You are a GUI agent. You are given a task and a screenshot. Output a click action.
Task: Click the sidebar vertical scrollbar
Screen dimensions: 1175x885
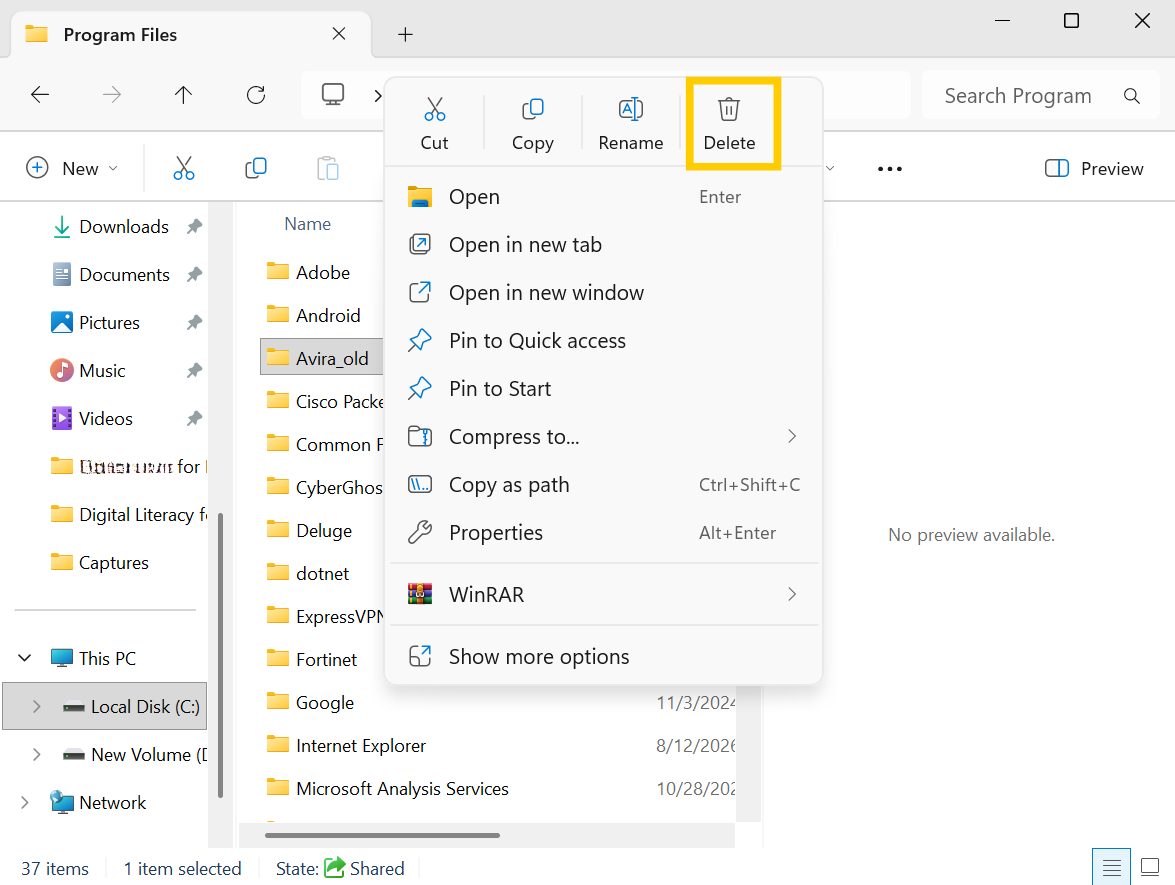pyautogui.click(x=220, y=656)
